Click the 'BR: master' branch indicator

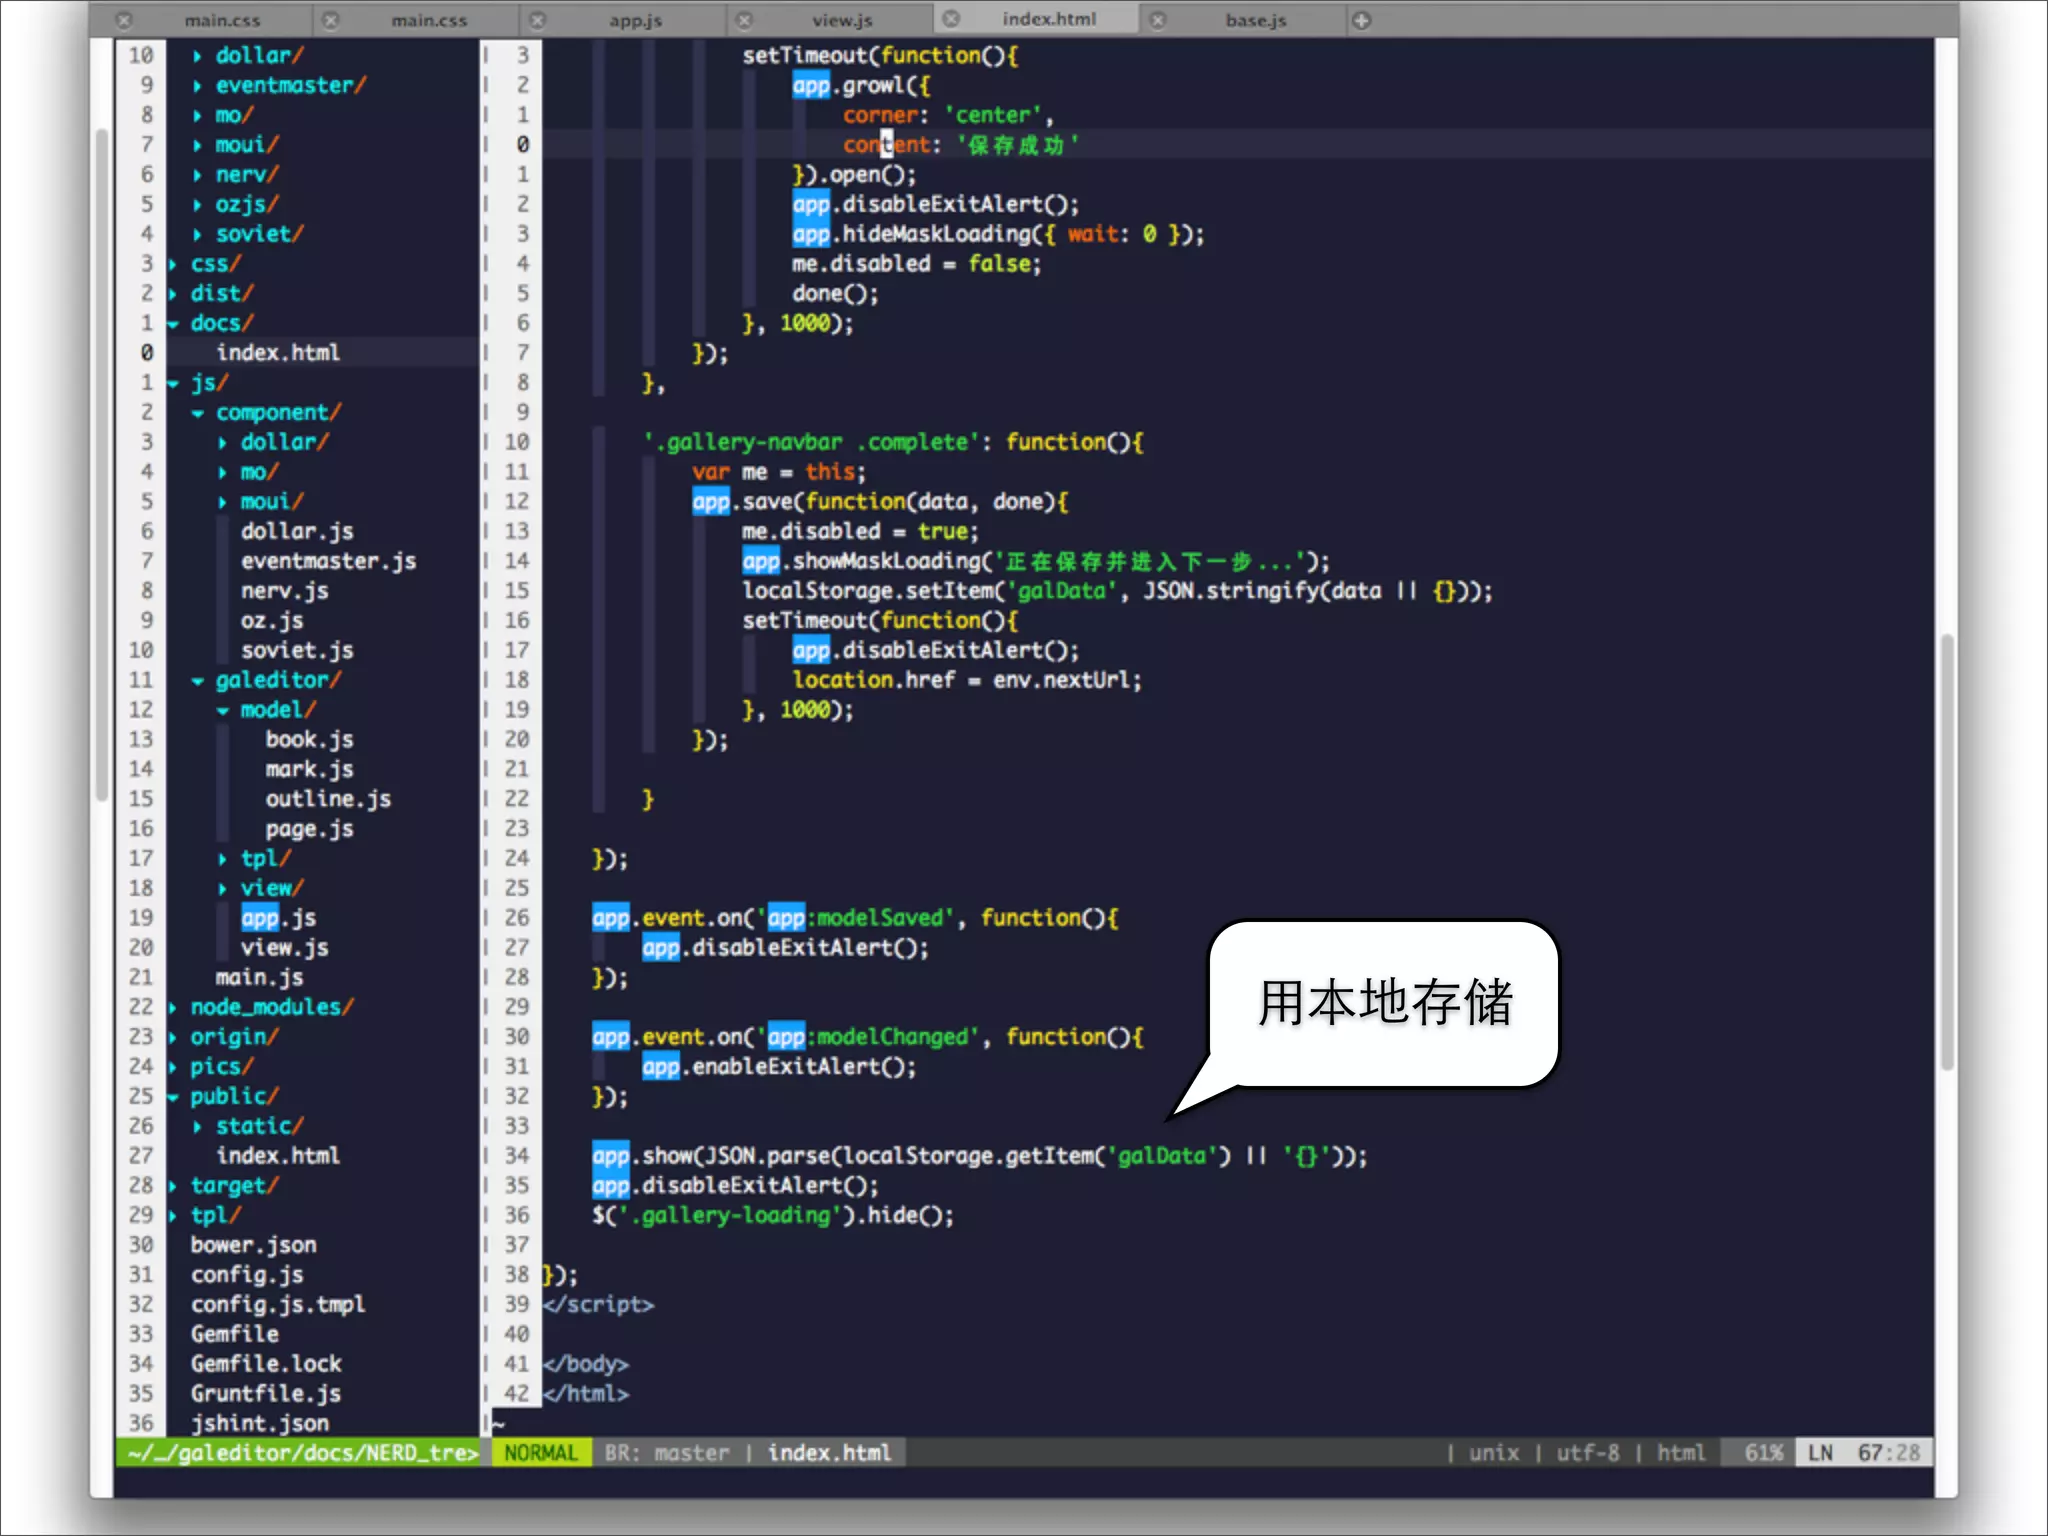coord(667,1453)
